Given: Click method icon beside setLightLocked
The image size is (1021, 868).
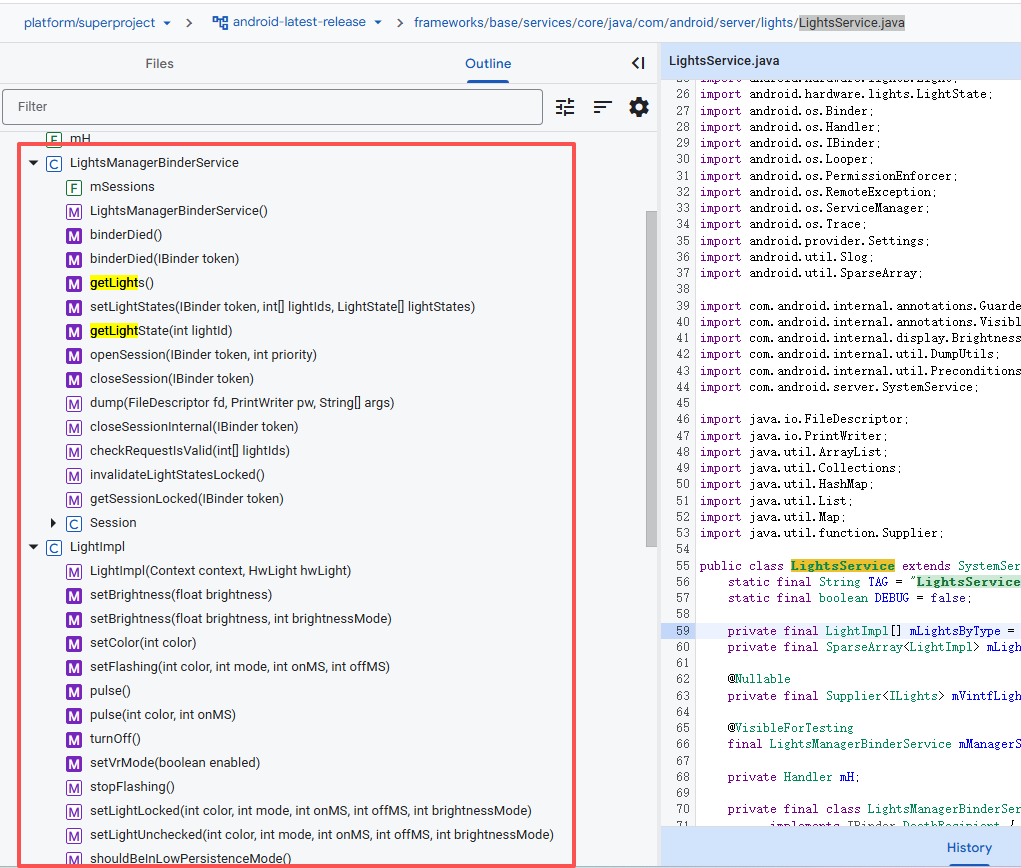Looking at the screenshot, I should click(x=74, y=812).
